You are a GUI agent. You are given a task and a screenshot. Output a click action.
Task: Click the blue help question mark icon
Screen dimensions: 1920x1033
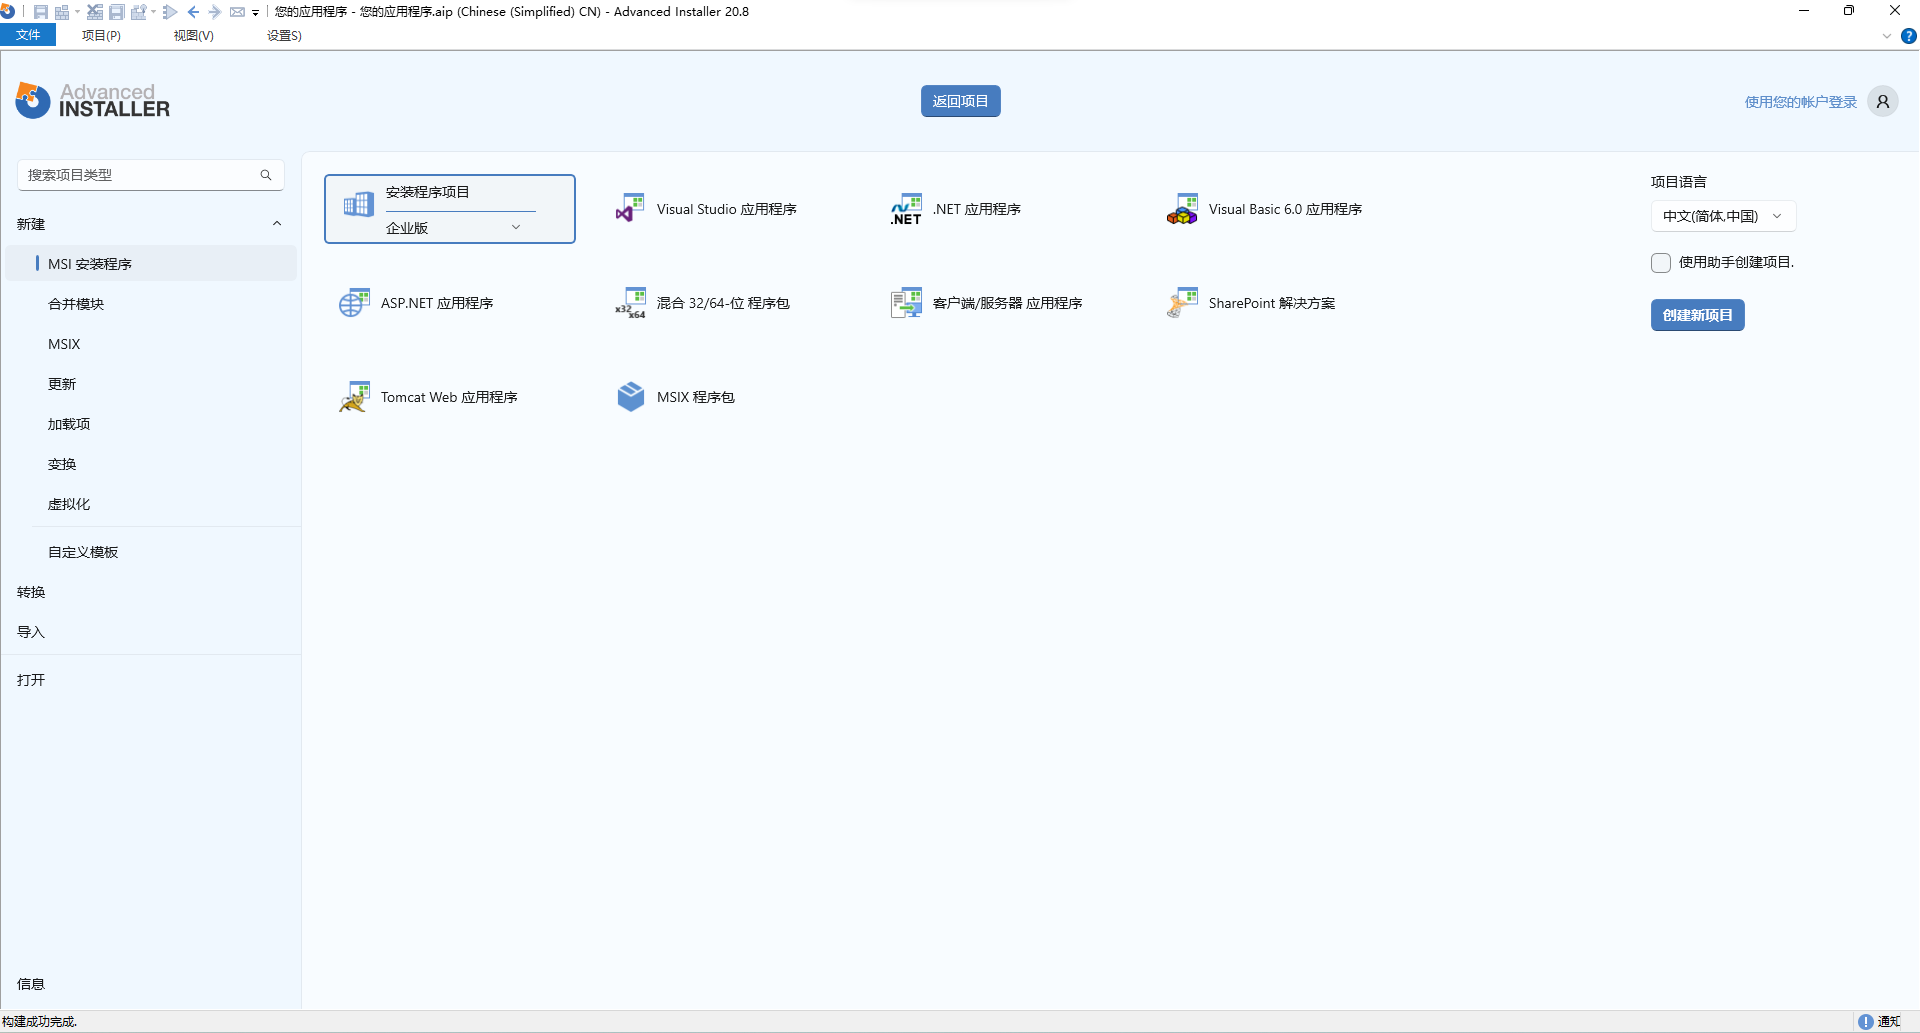[x=1908, y=36]
